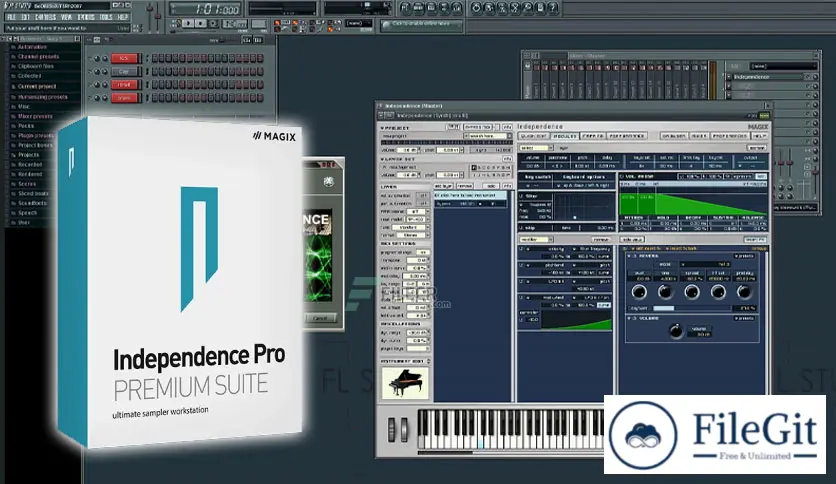Screen dimensions: 836x484
Task: Click the Cancel button in splash dialog
Action: tap(320, 318)
